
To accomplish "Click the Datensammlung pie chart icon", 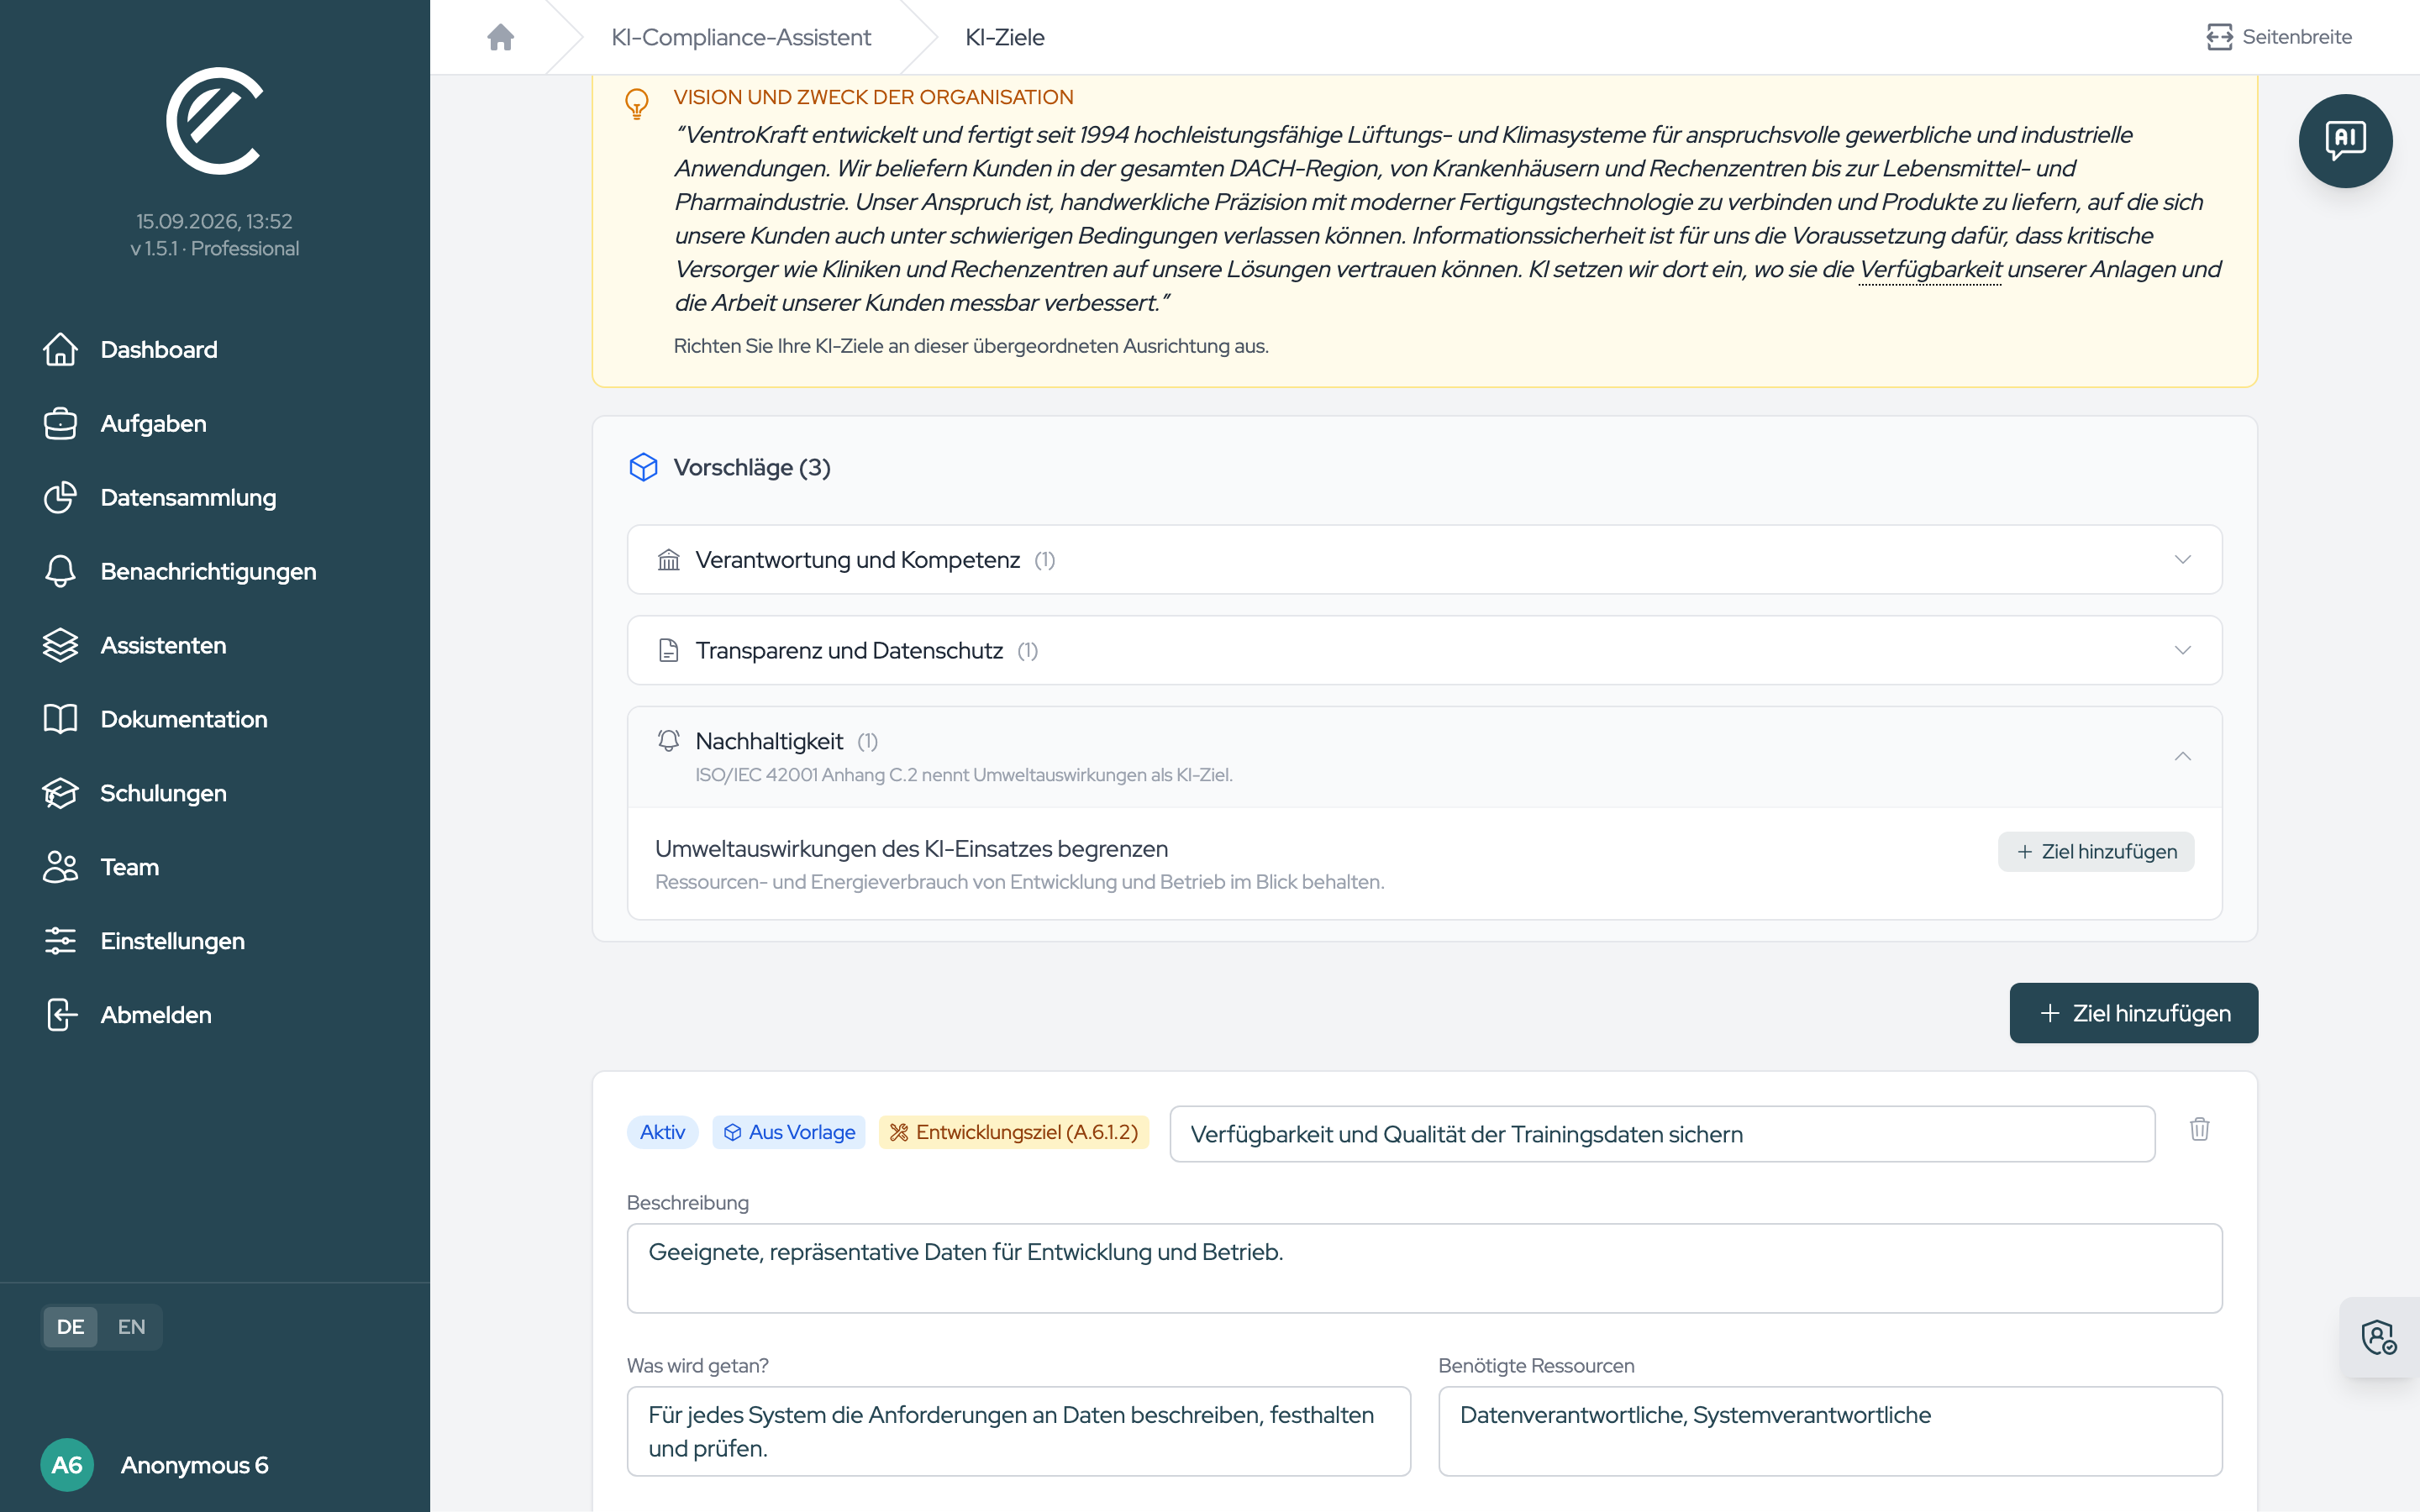I will pyautogui.click(x=60, y=497).
